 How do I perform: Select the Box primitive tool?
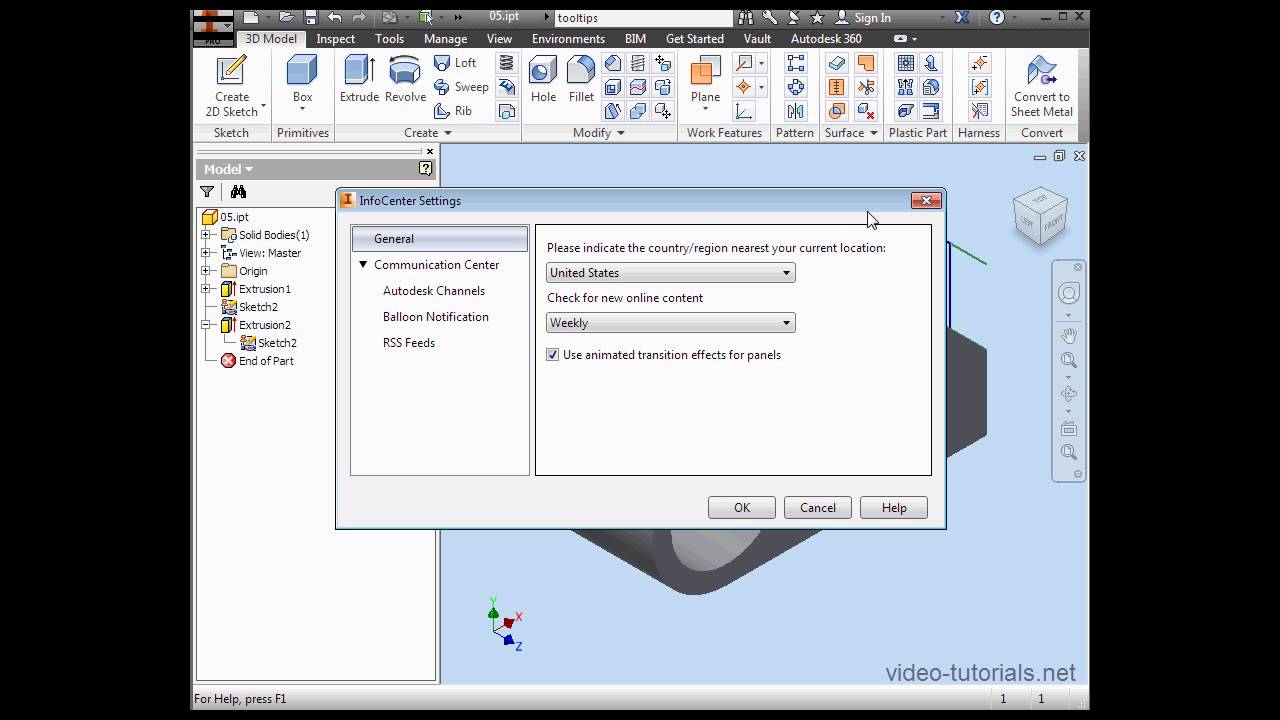(302, 85)
